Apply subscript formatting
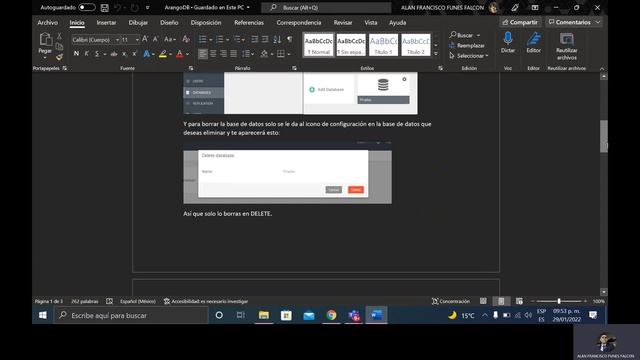 point(124,54)
